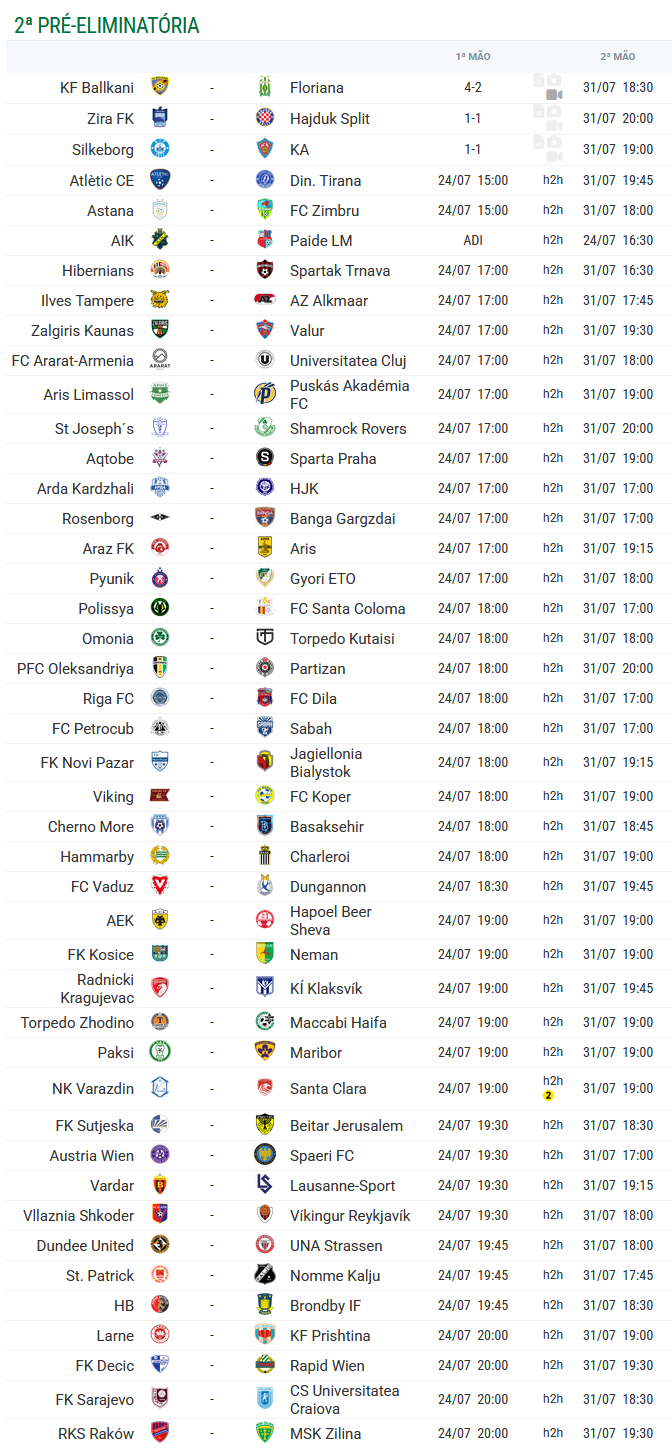Screen dimensions: 672x1448
Task: Click the 1-1 score of Zira FK match
Action: pos(473,118)
